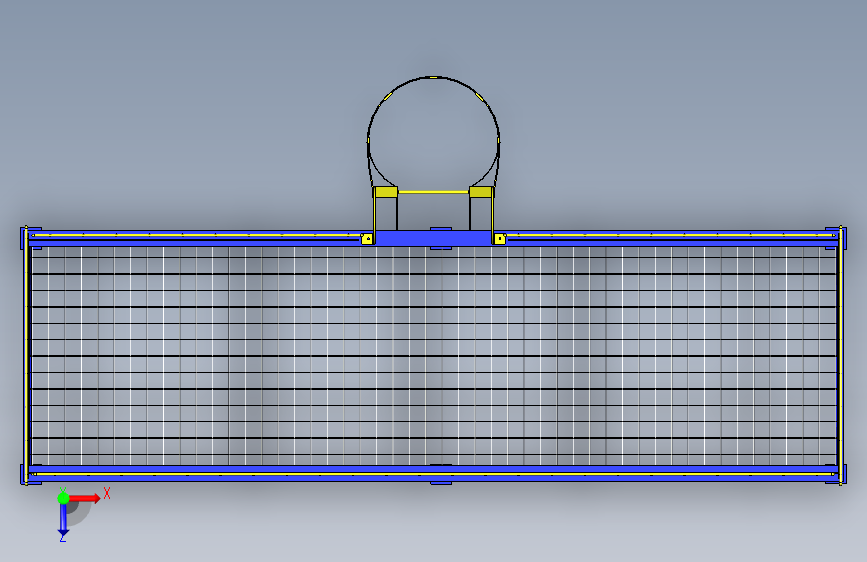This screenshot has width=867, height=562.
Task: Click the red X axis arrow of the triad
Action: [x=85, y=498]
